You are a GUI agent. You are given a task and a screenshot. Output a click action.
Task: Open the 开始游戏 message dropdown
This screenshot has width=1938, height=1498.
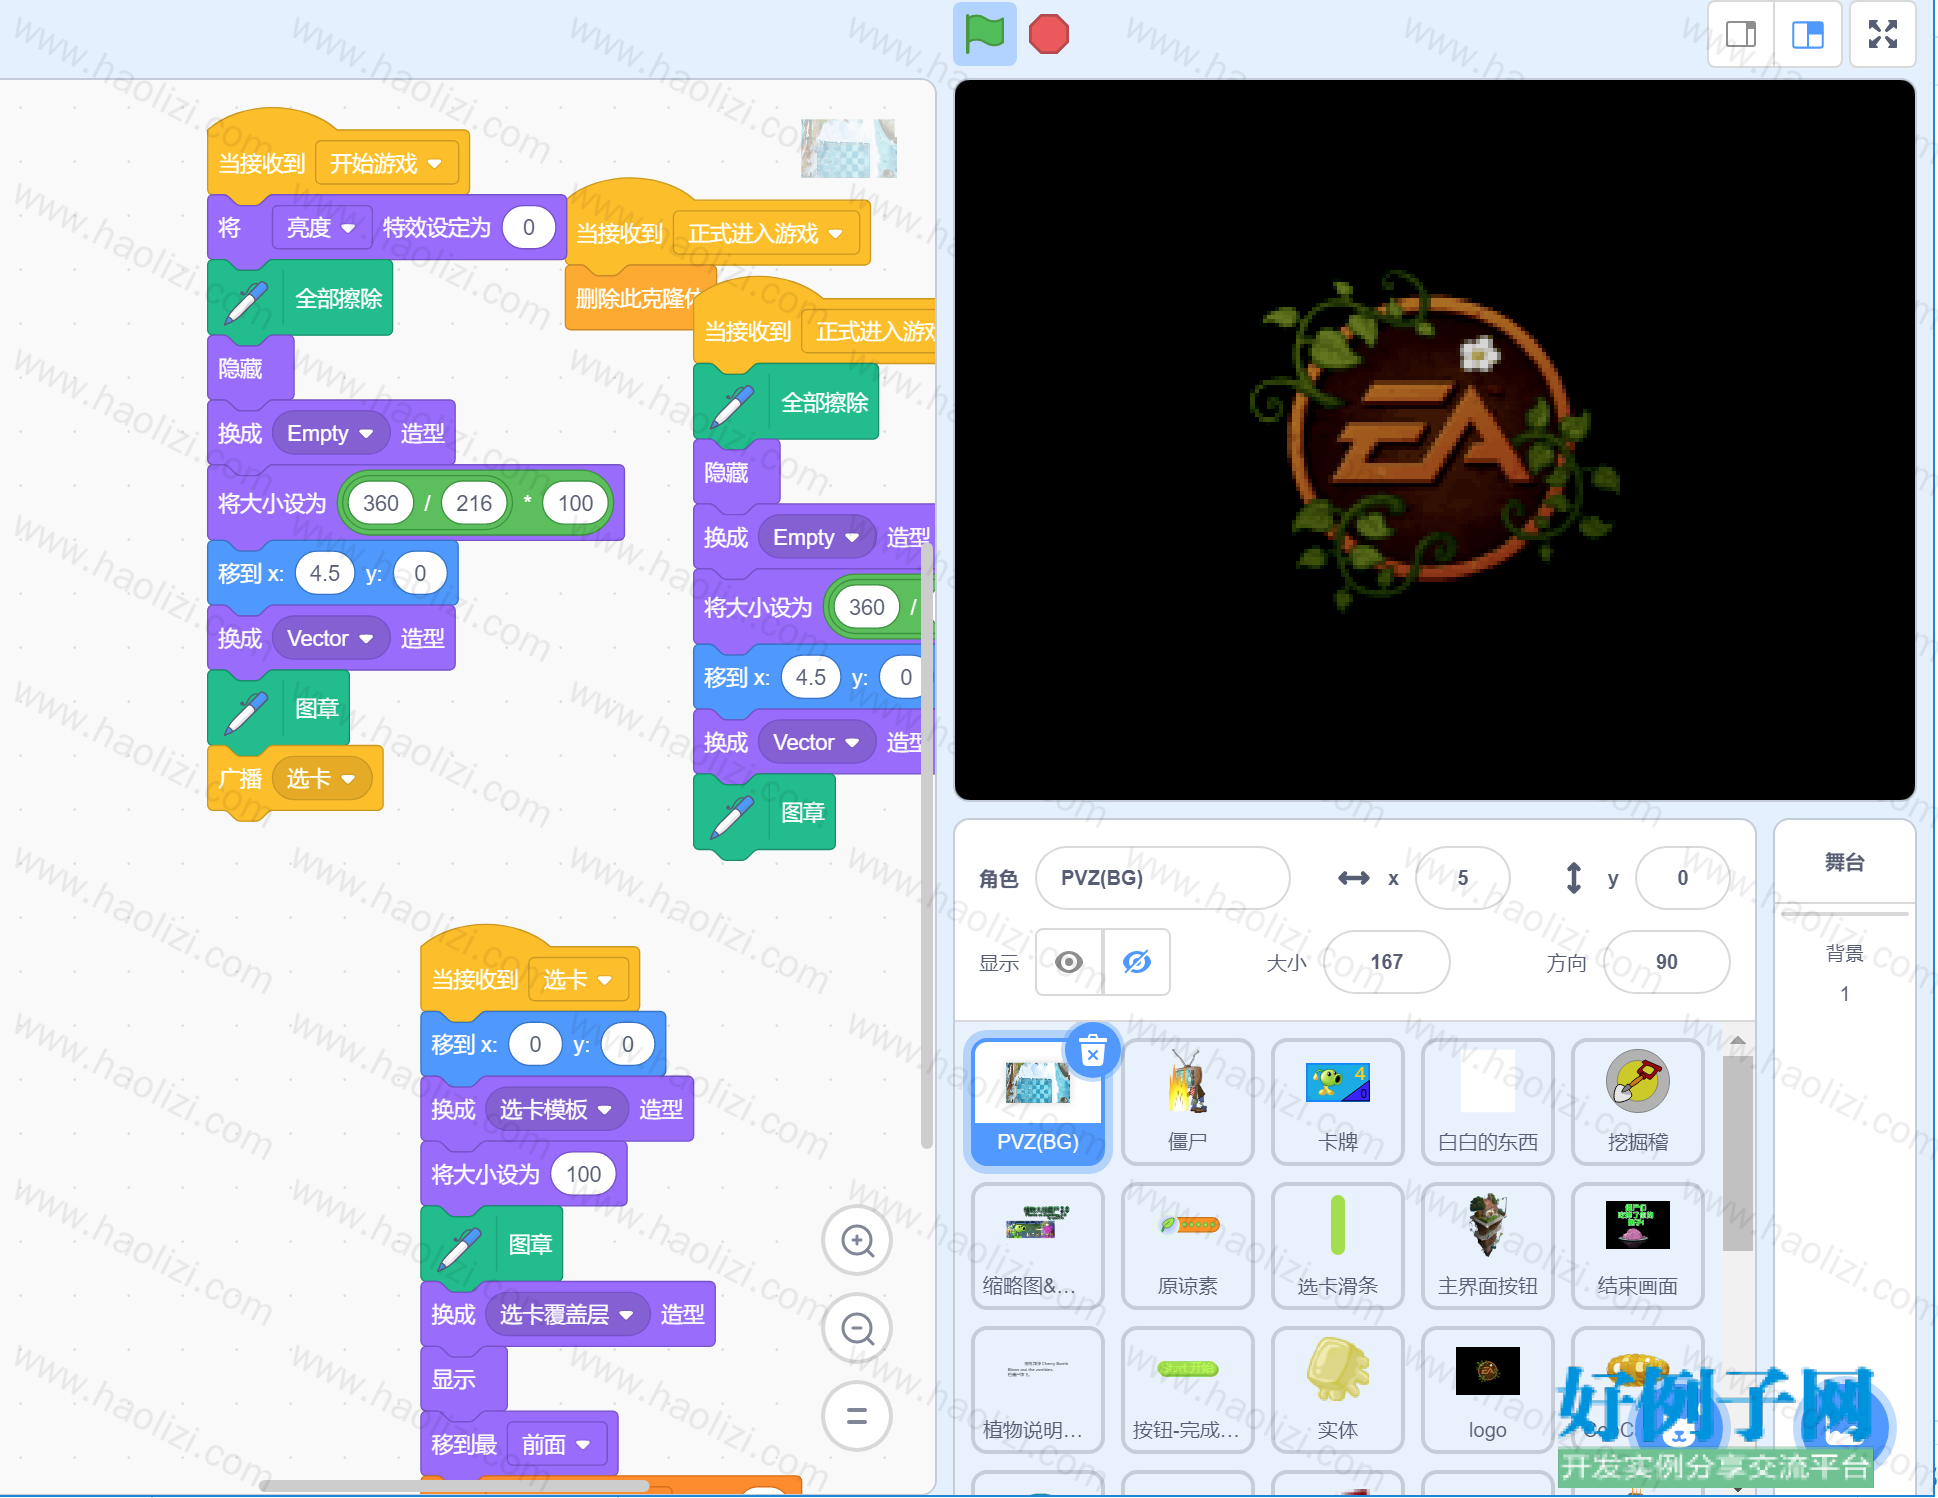(387, 163)
